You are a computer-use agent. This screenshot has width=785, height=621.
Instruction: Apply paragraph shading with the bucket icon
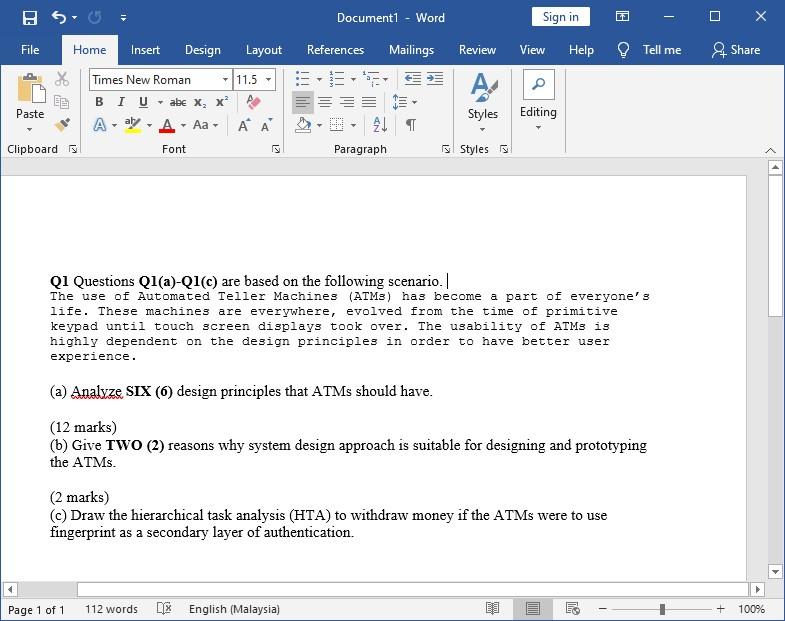tap(303, 125)
